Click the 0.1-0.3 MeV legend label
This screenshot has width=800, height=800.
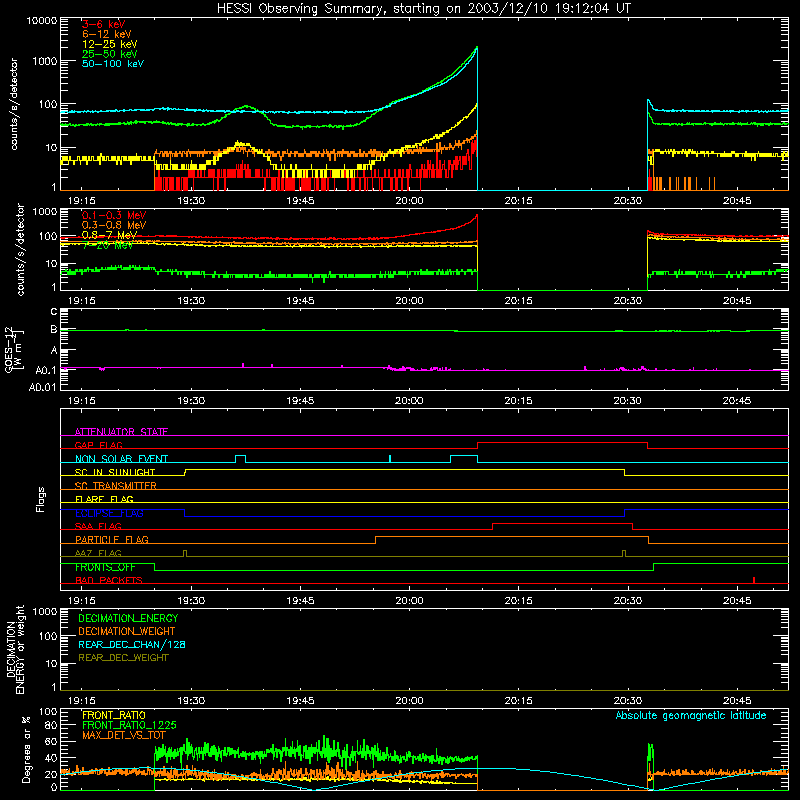coord(114,215)
